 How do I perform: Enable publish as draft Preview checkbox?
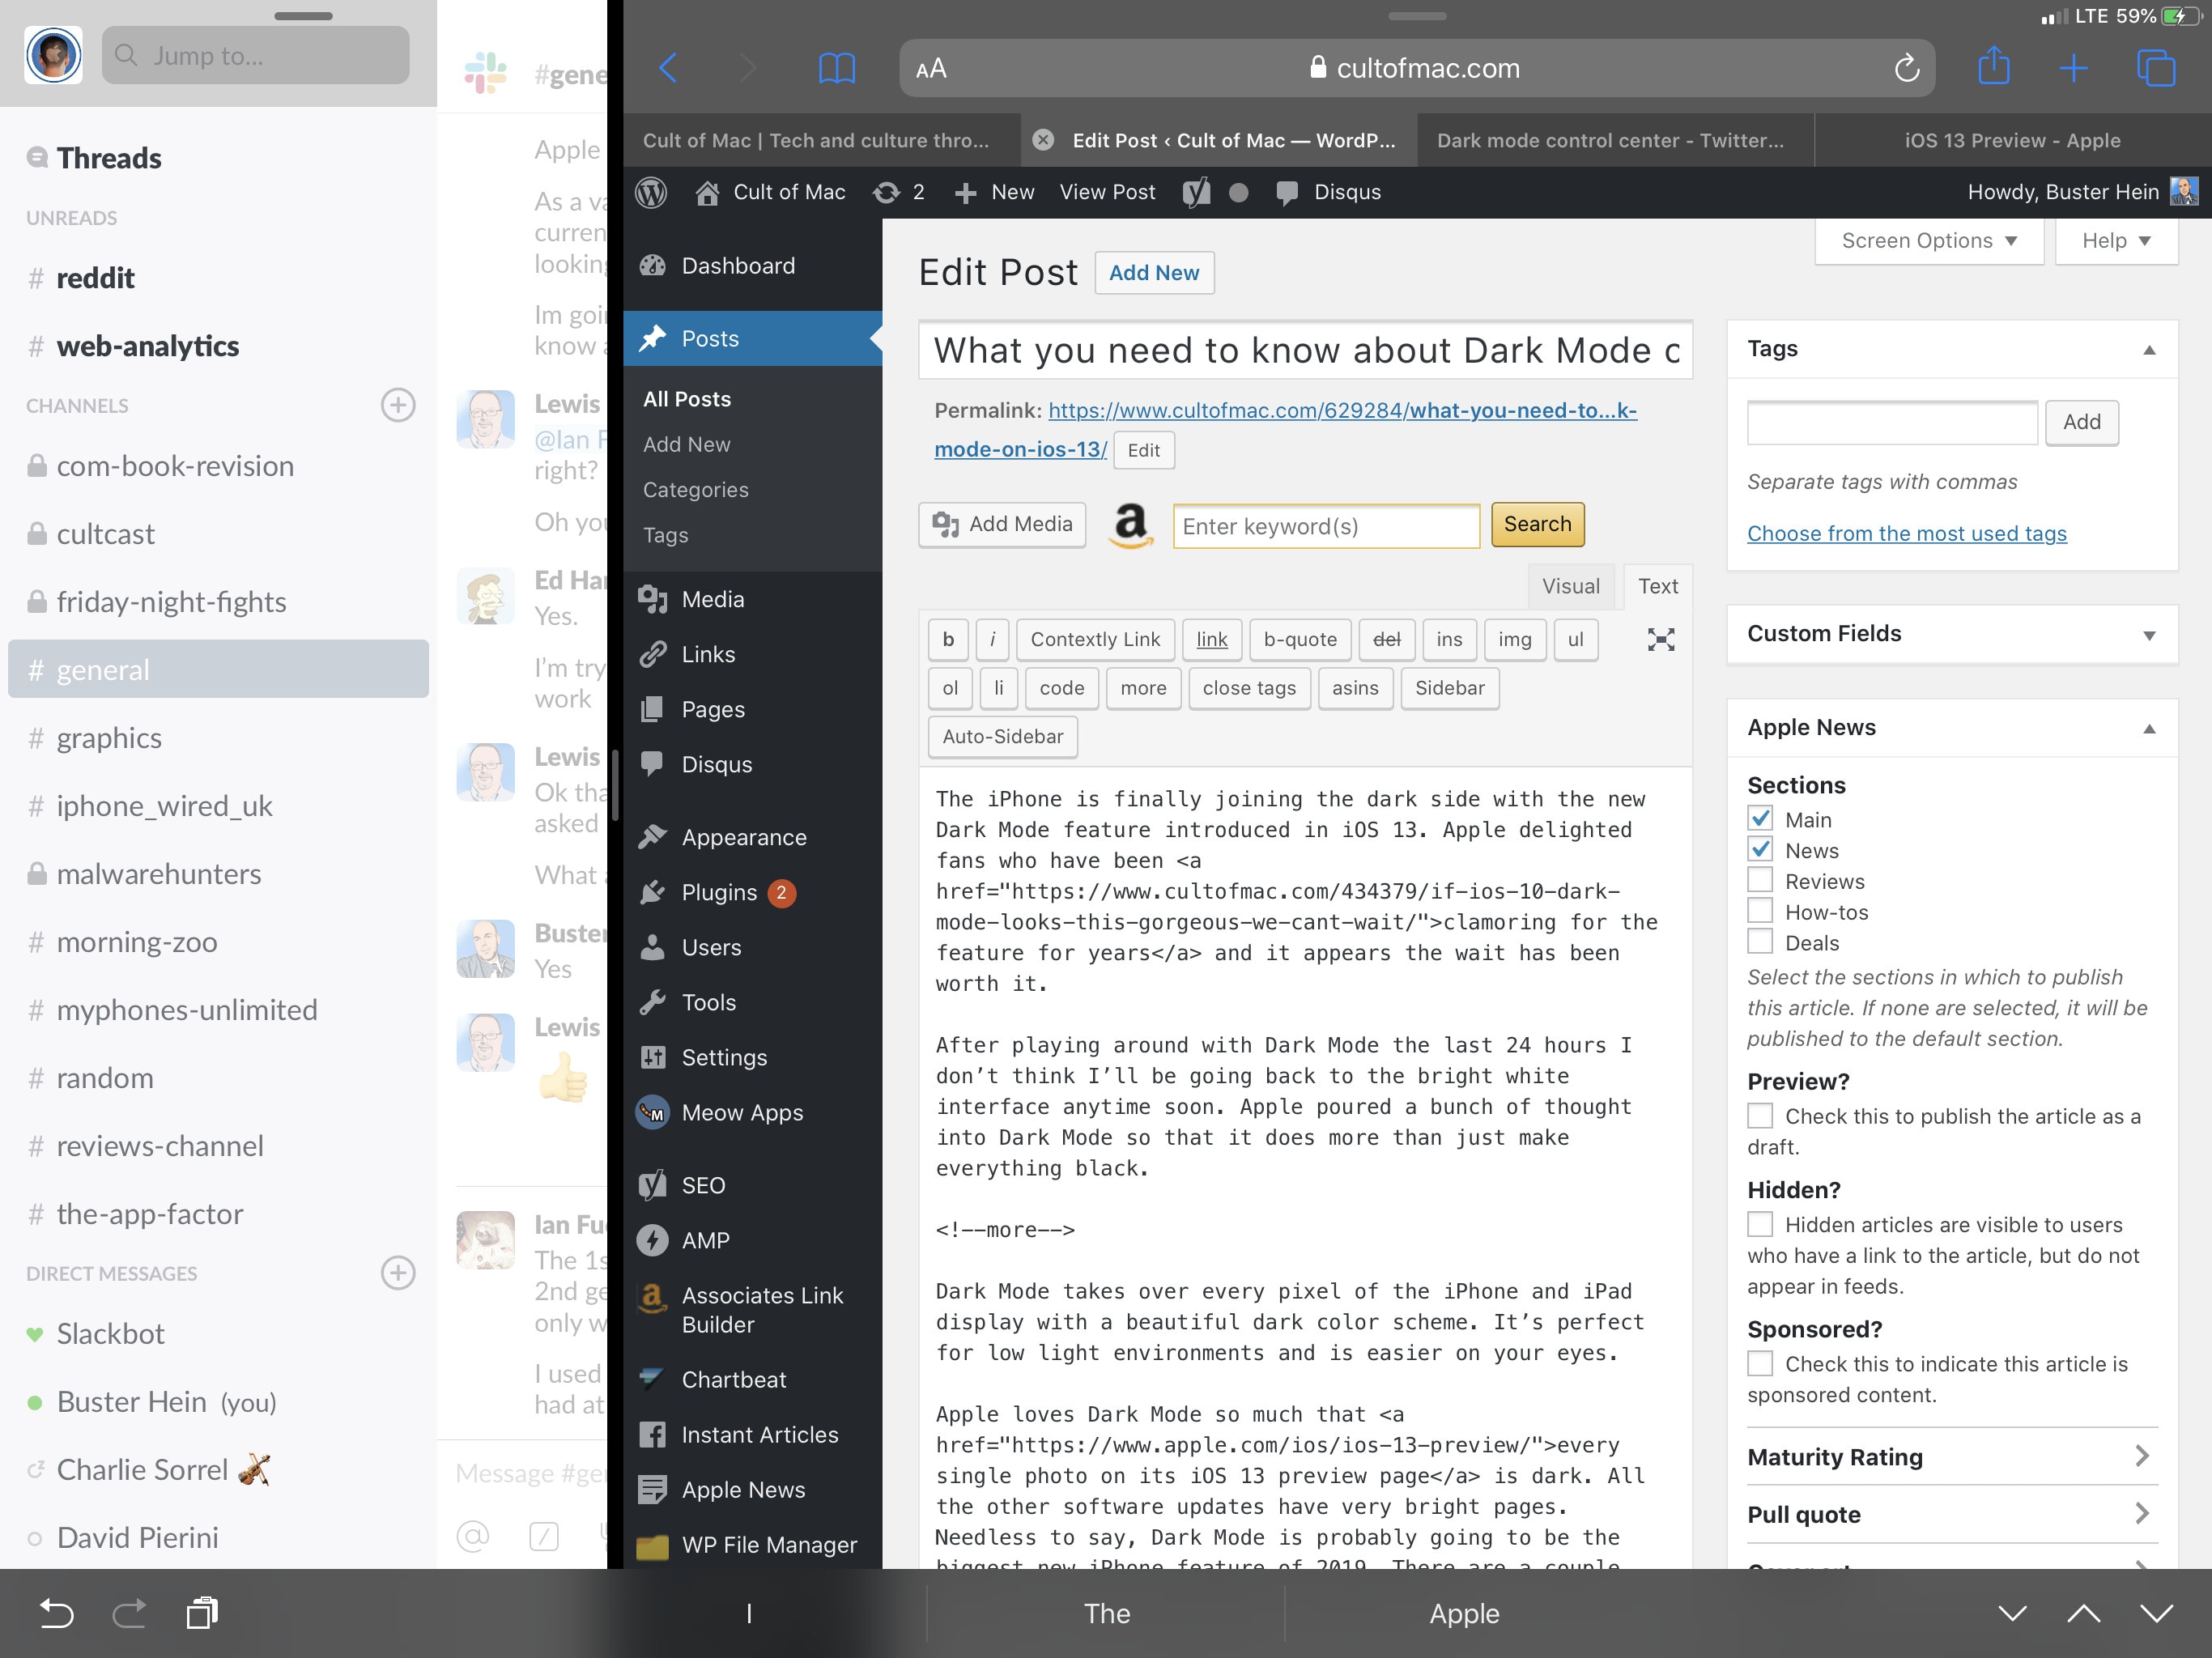(x=1760, y=1116)
